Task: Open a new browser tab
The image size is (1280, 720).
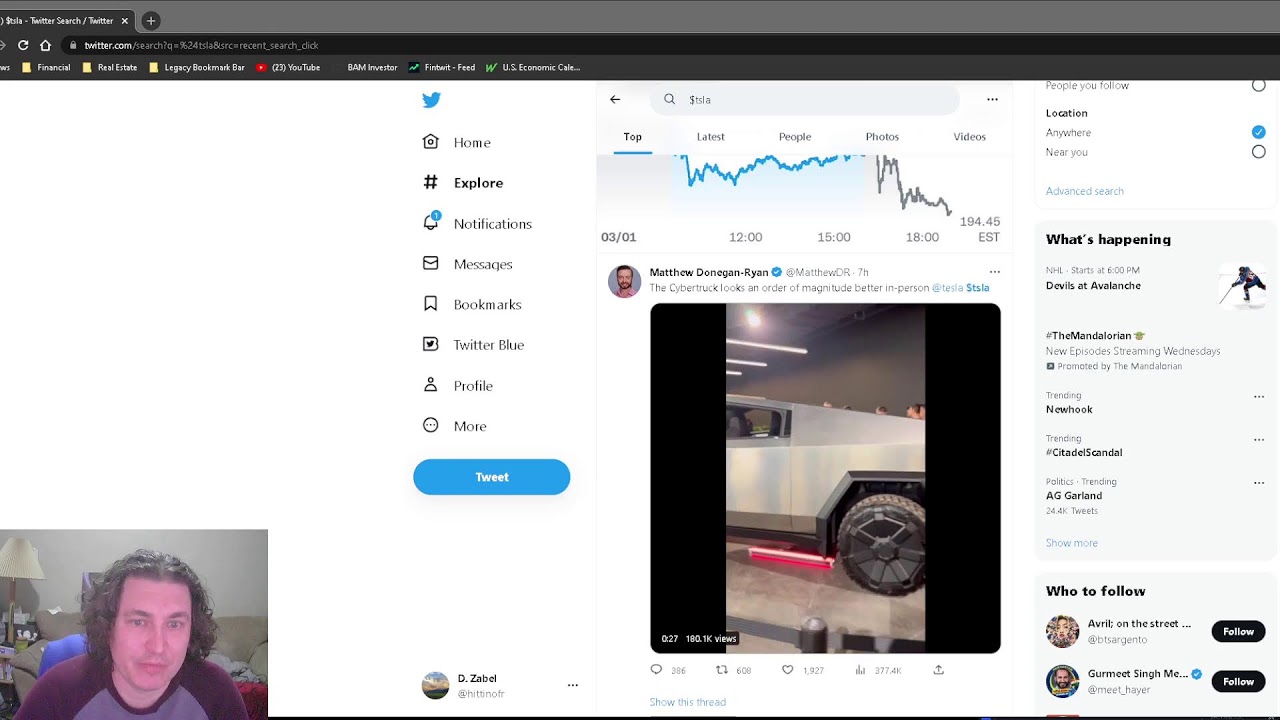Action: click(150, 20)
